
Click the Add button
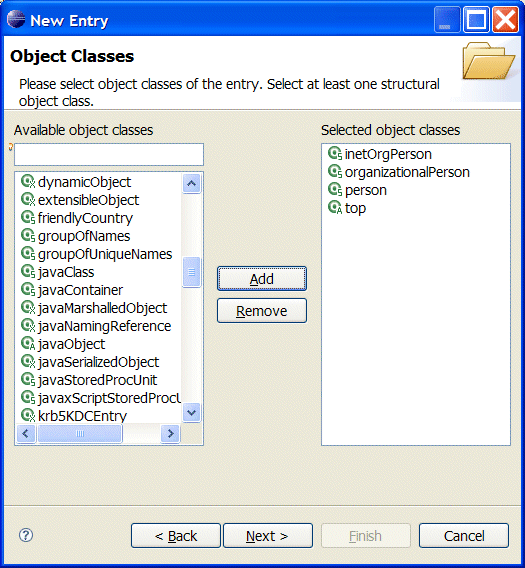262,279
